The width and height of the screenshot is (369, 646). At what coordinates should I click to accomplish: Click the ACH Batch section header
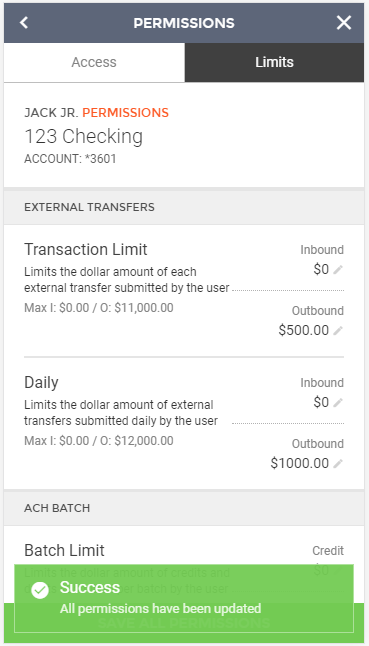[x=184, y=508]
